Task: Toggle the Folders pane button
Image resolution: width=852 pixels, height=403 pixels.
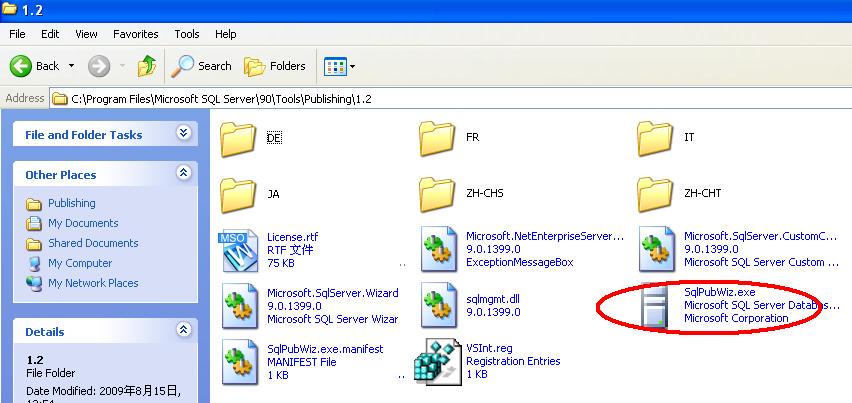Action: tap(275, 66)
